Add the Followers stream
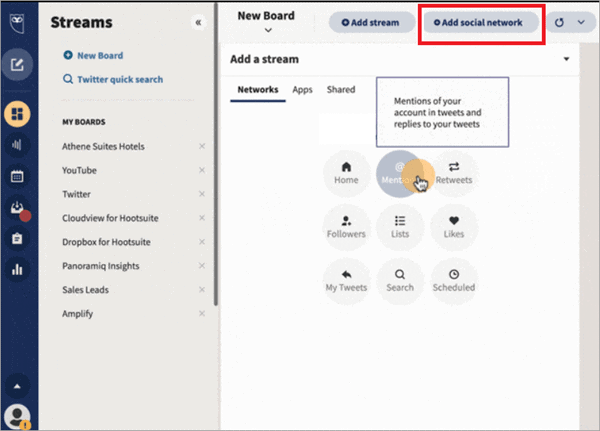Image resolution: width=600 pixels, height=431 pixels. point(346,227)
